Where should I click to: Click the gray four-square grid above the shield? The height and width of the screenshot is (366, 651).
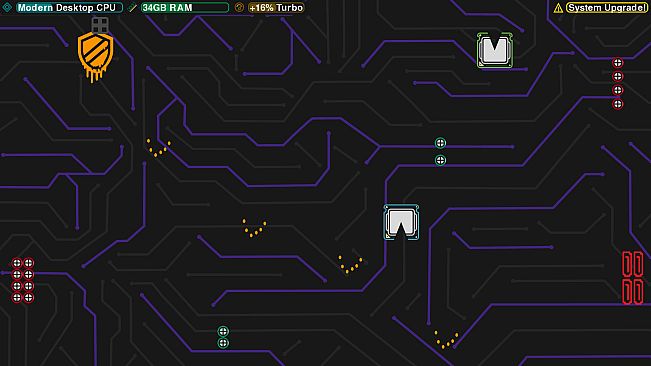point(100,25)
